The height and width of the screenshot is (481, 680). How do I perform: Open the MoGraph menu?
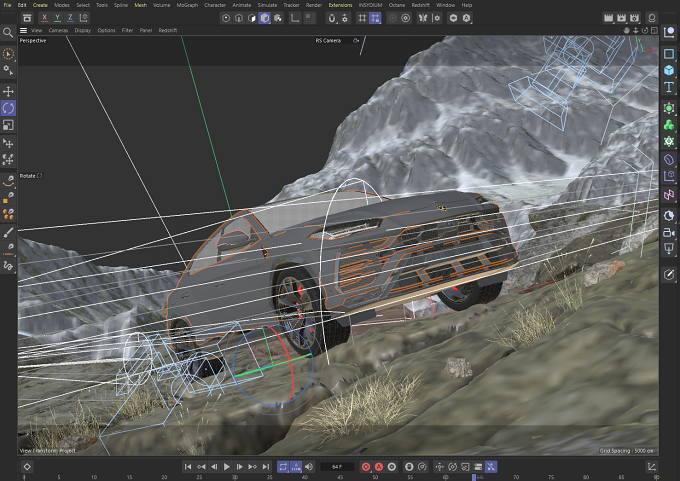187,5
